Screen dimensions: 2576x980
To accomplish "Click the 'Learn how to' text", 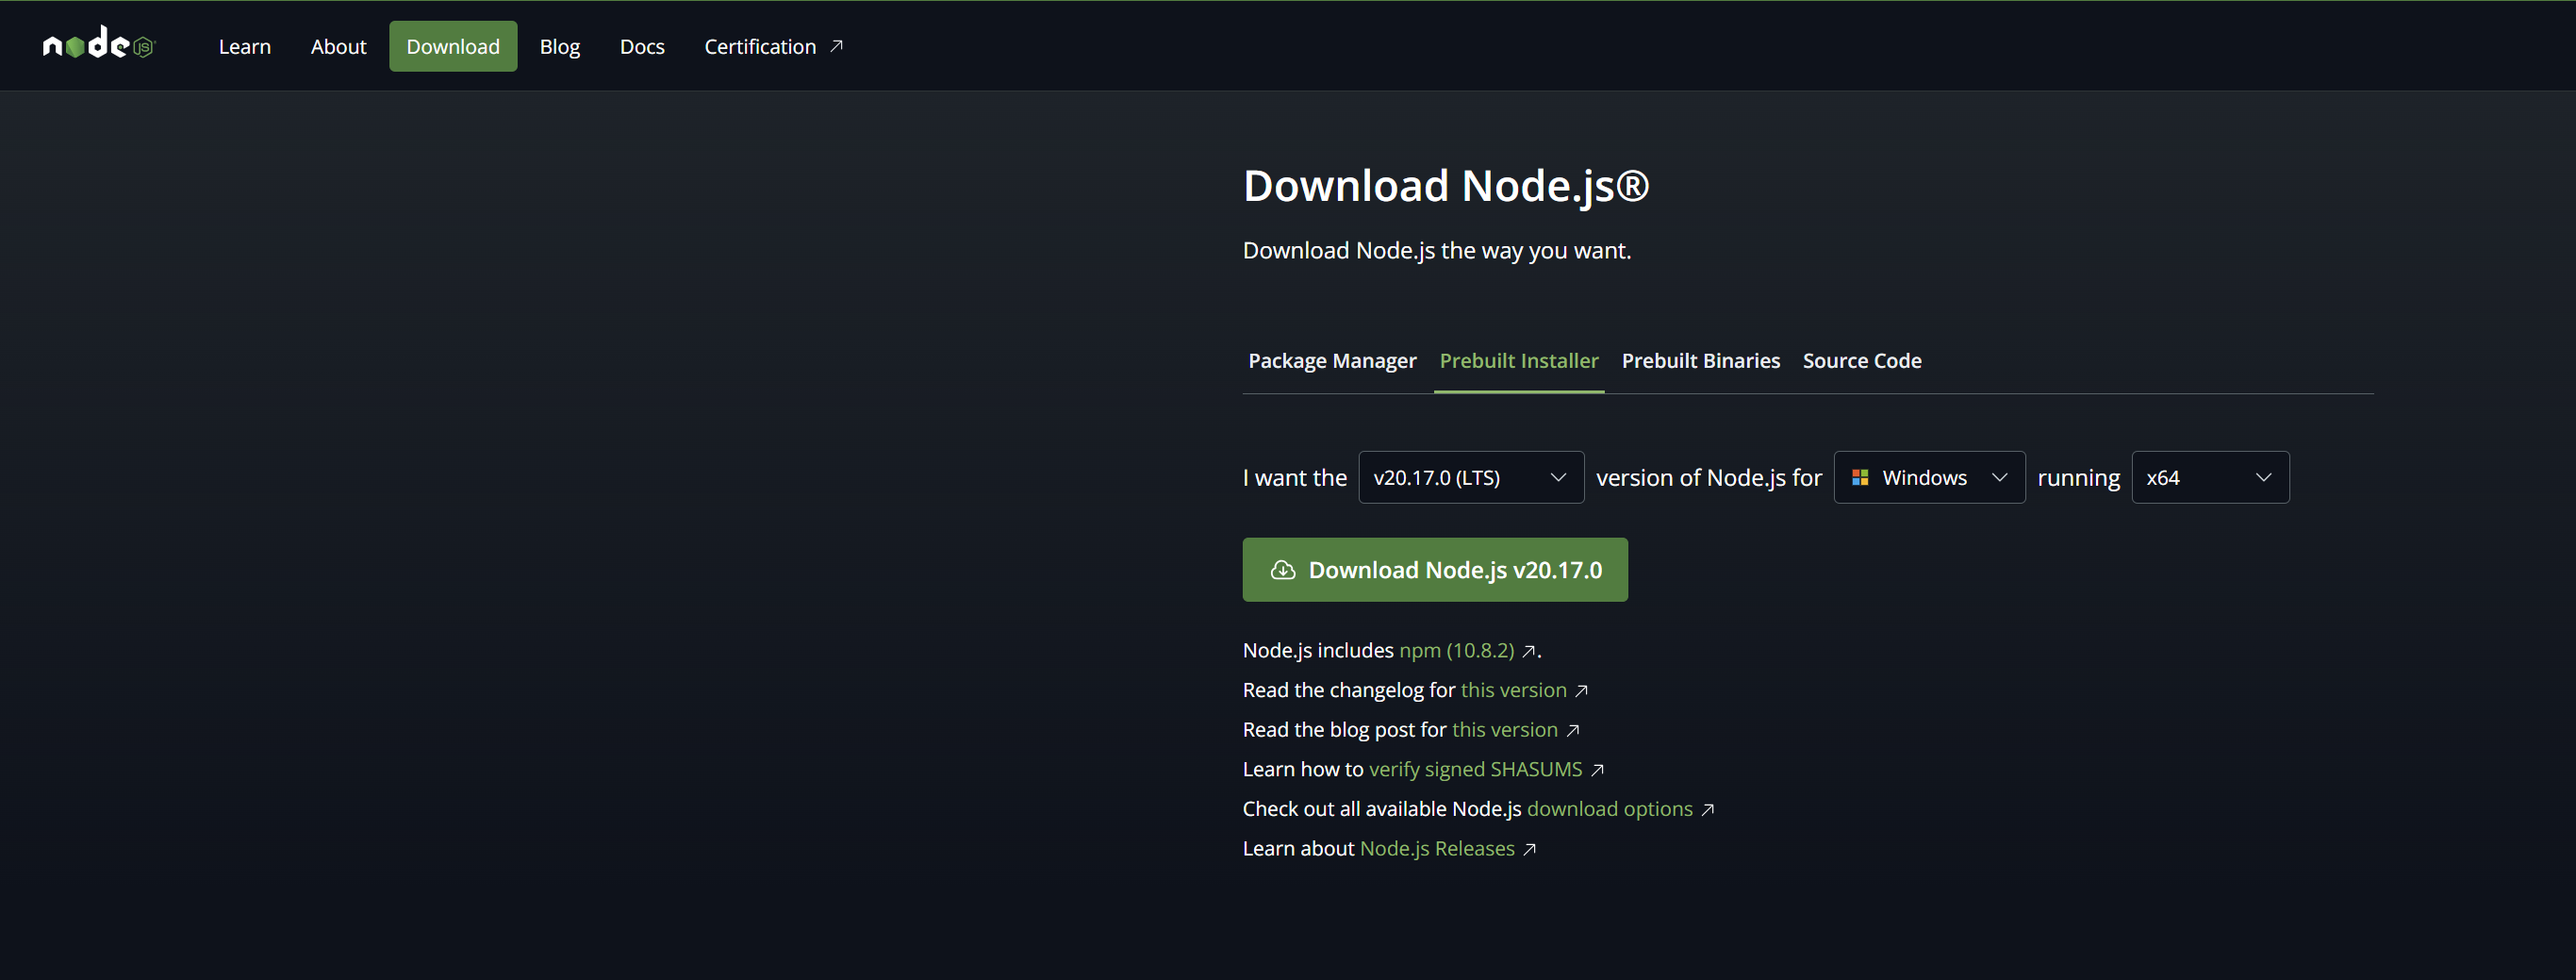I will pyautogui.click(x=1303, y=770).
